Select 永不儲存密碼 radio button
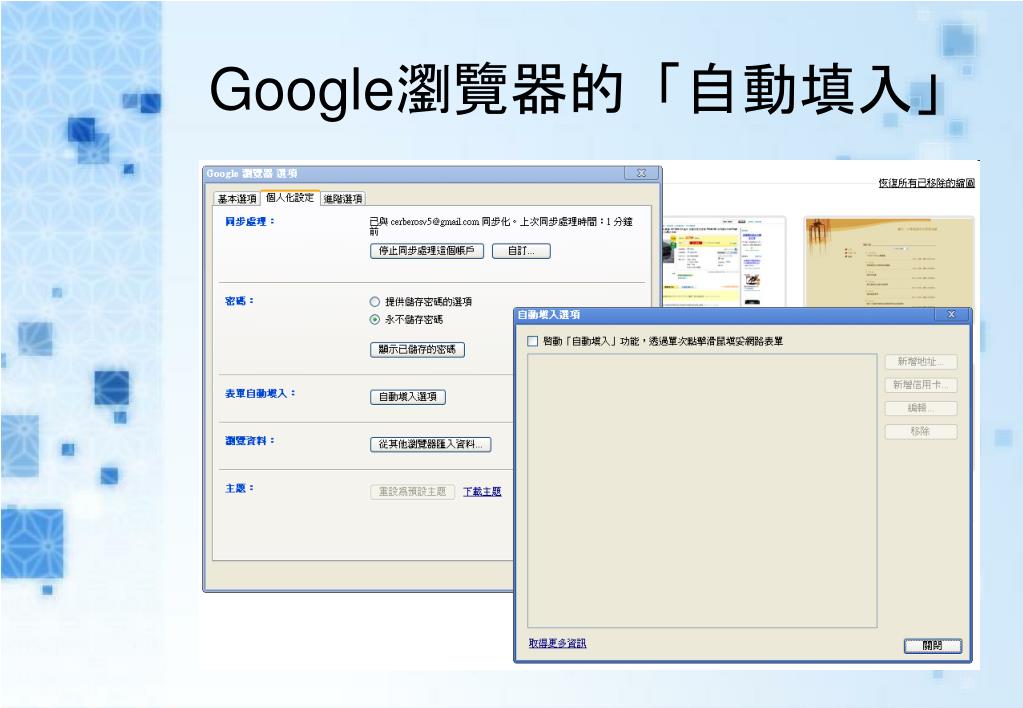 pos(374,320)
